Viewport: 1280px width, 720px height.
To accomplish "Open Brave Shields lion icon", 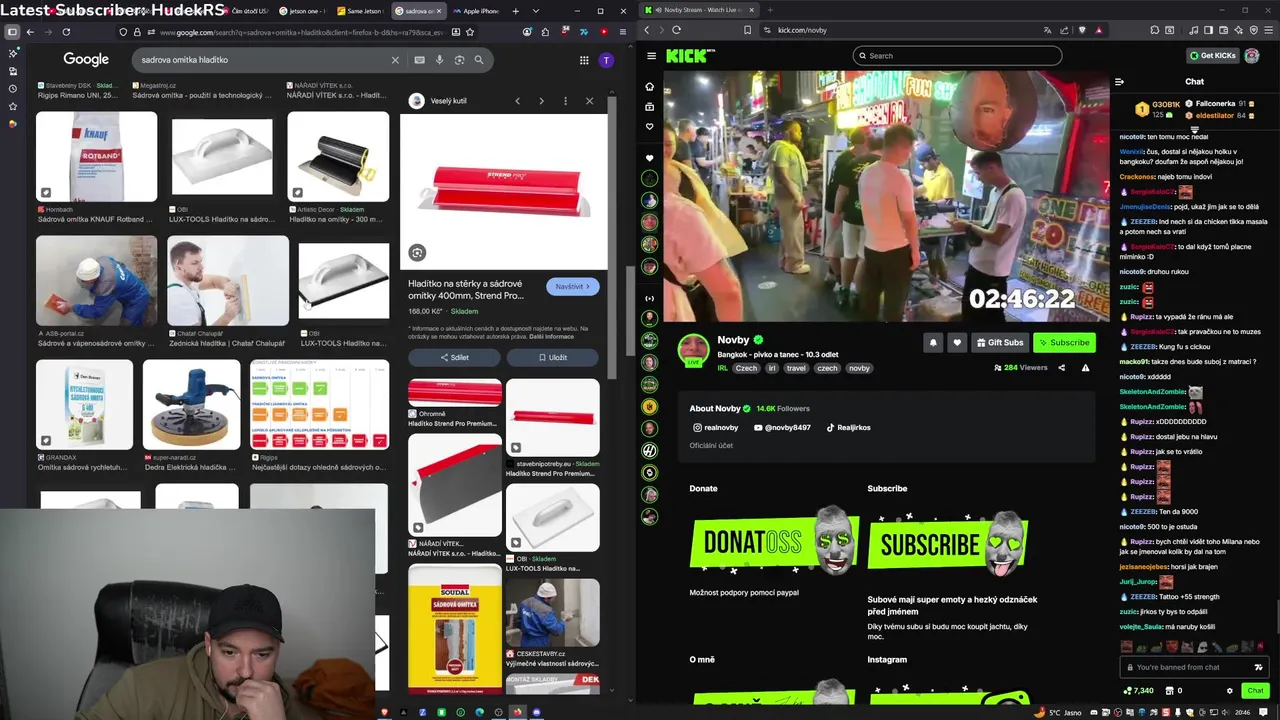I will (x=1082, y=30).
